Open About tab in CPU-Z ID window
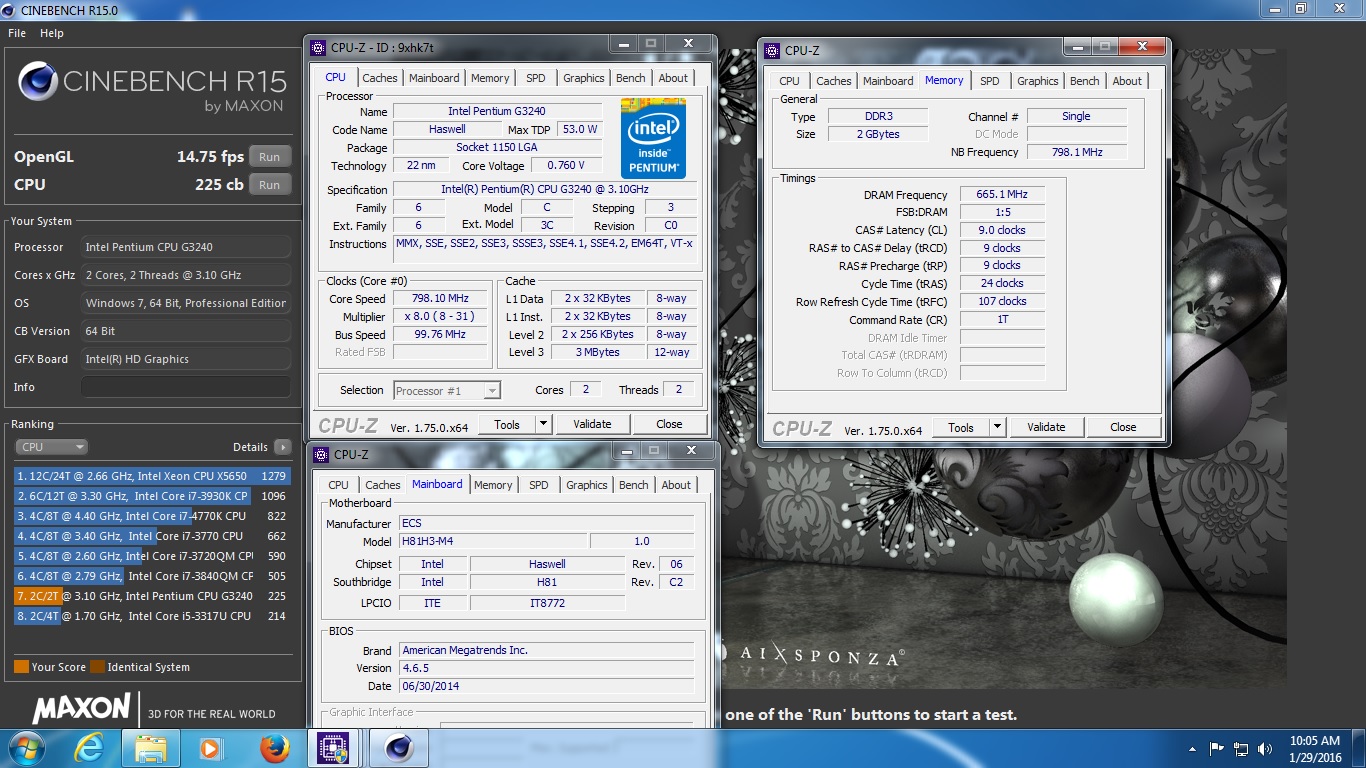 pos(673,78)
